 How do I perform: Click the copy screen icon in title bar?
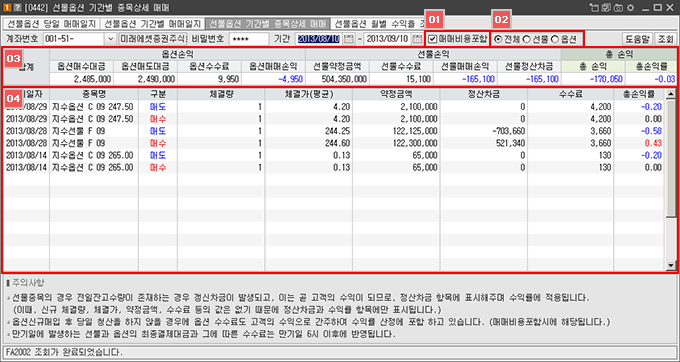pyautogui.click(x=606, y=7)
